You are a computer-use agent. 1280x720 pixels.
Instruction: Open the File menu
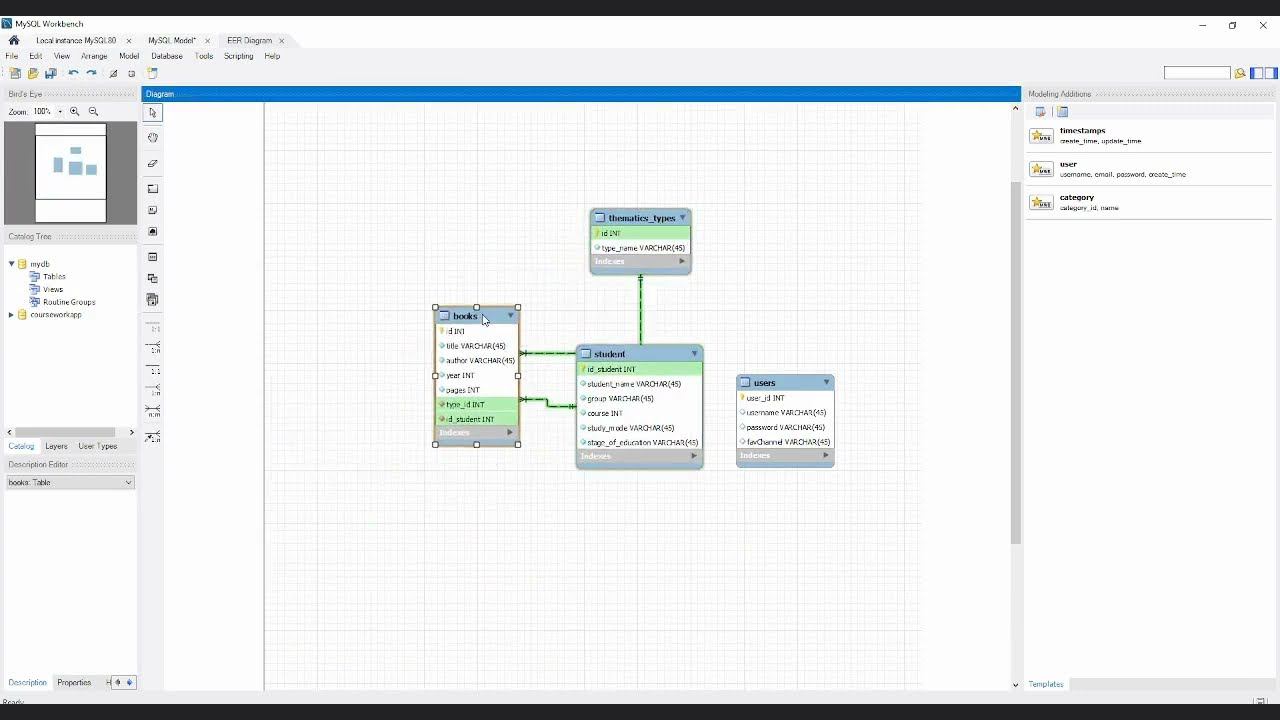click(12, 56)
